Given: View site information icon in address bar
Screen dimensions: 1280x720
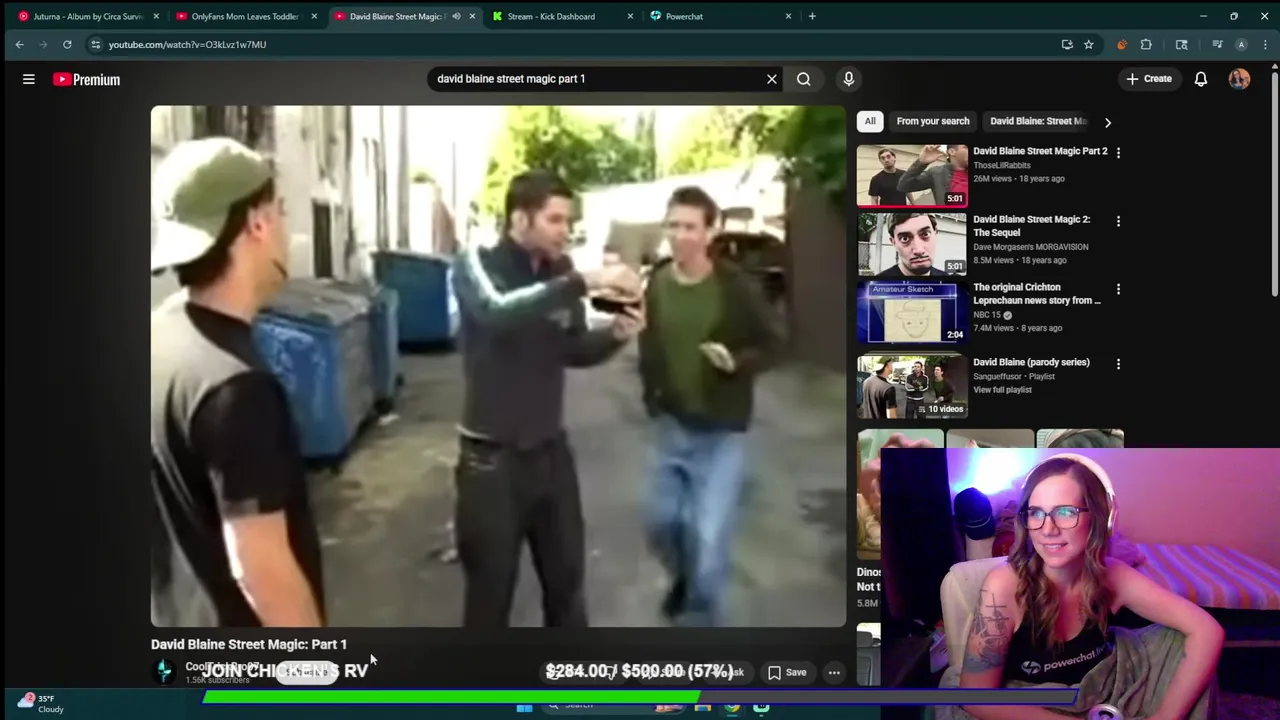Looking at the screenshot, I should point(95,44).
